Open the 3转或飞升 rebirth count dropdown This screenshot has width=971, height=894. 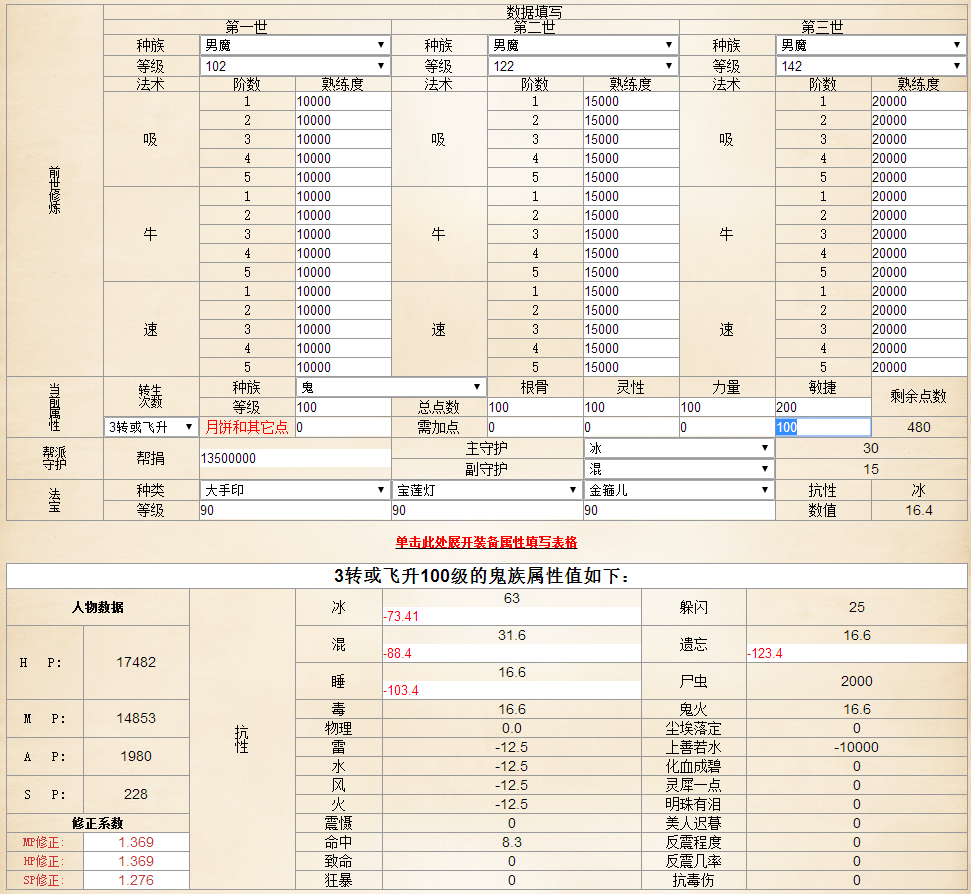tap(152, 427)
